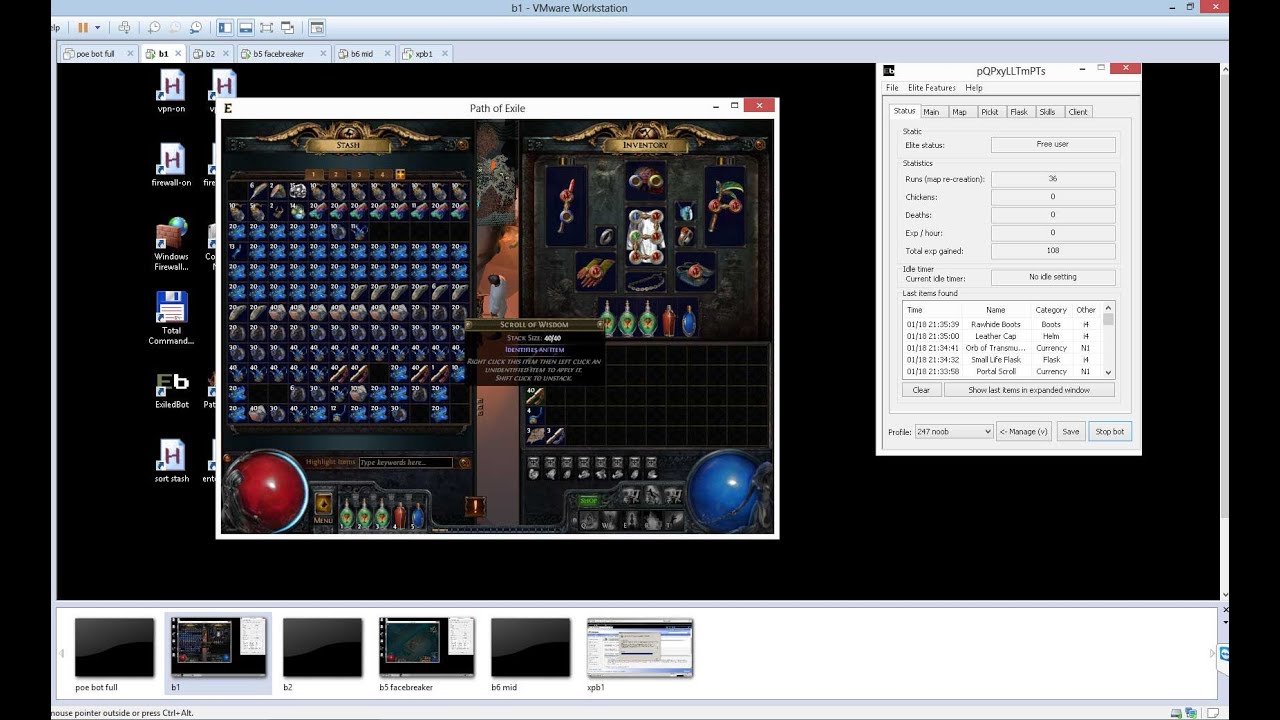This screenshot has width=1280, height=720.
Task: Click the last items list scrollbar down arrow
Action: pyautogui.click(x=1108, y=372)
